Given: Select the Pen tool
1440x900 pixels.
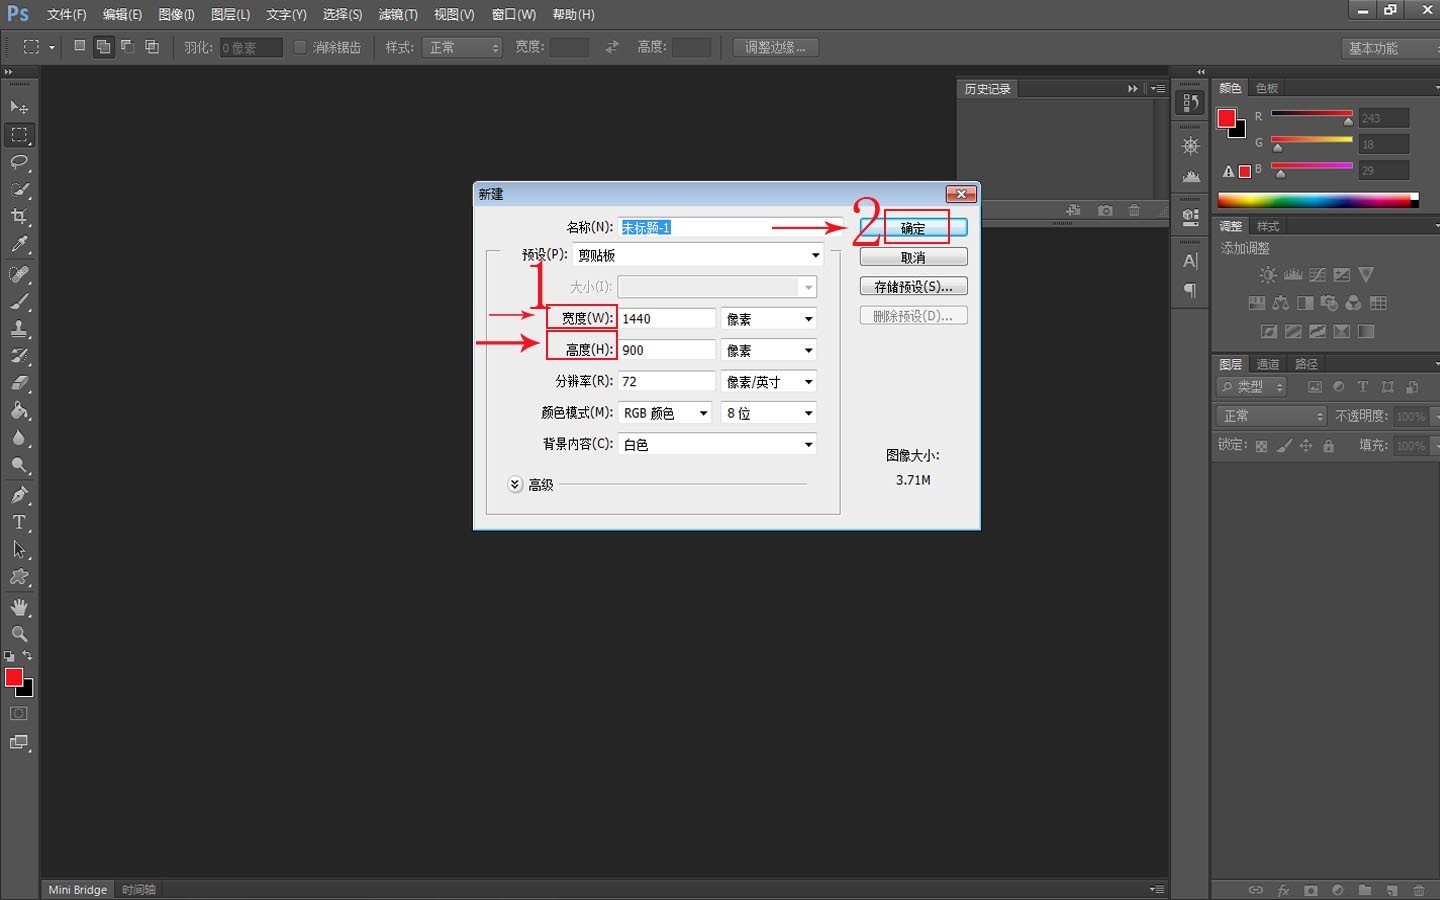Looking at the screenshot, I should [19, 495].
